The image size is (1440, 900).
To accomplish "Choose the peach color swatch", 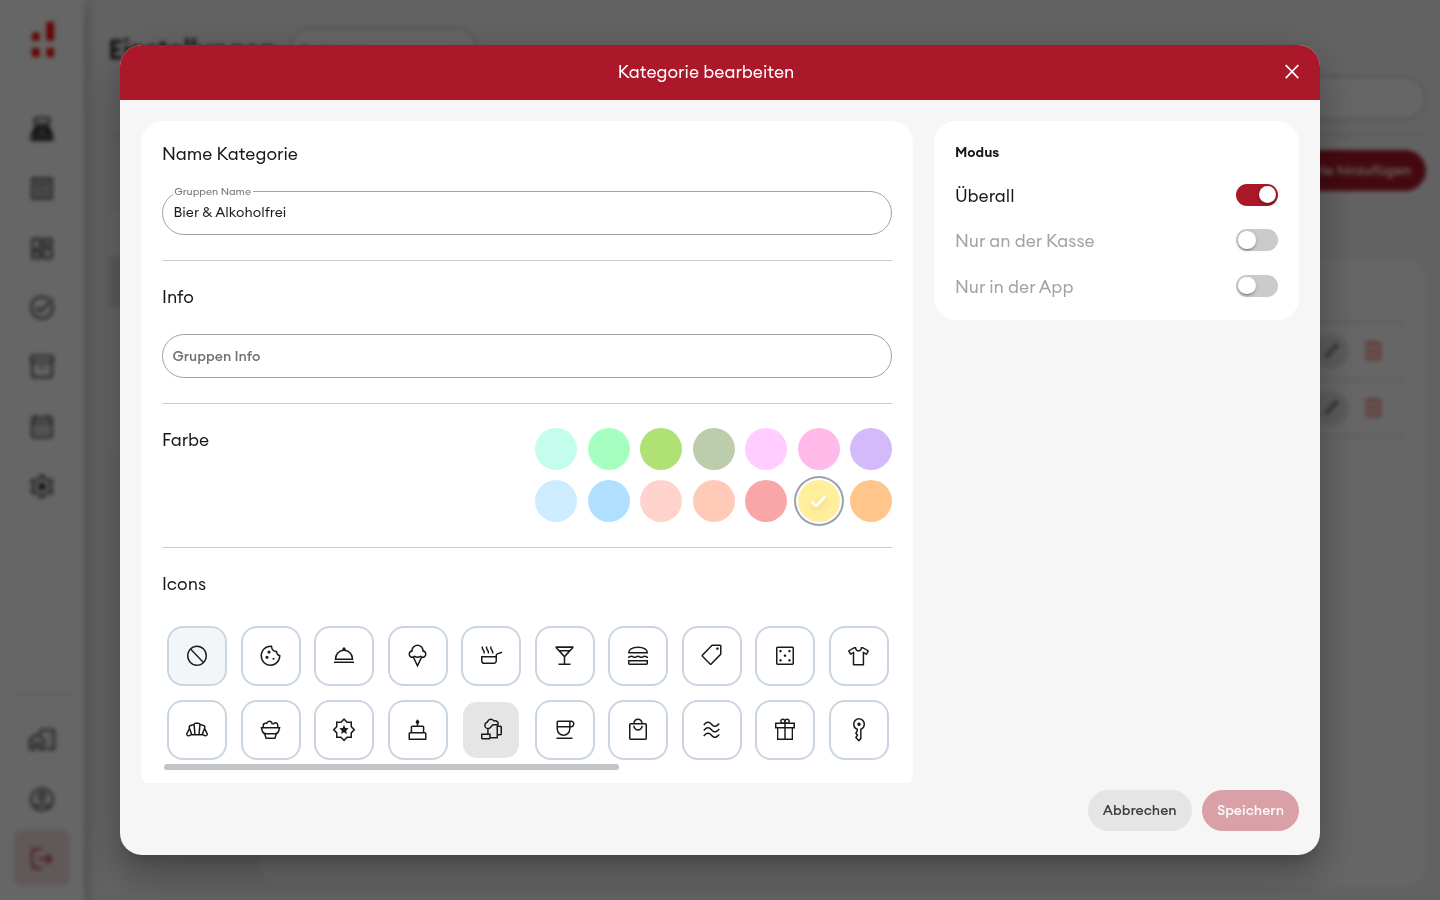I will coord(714,501).
